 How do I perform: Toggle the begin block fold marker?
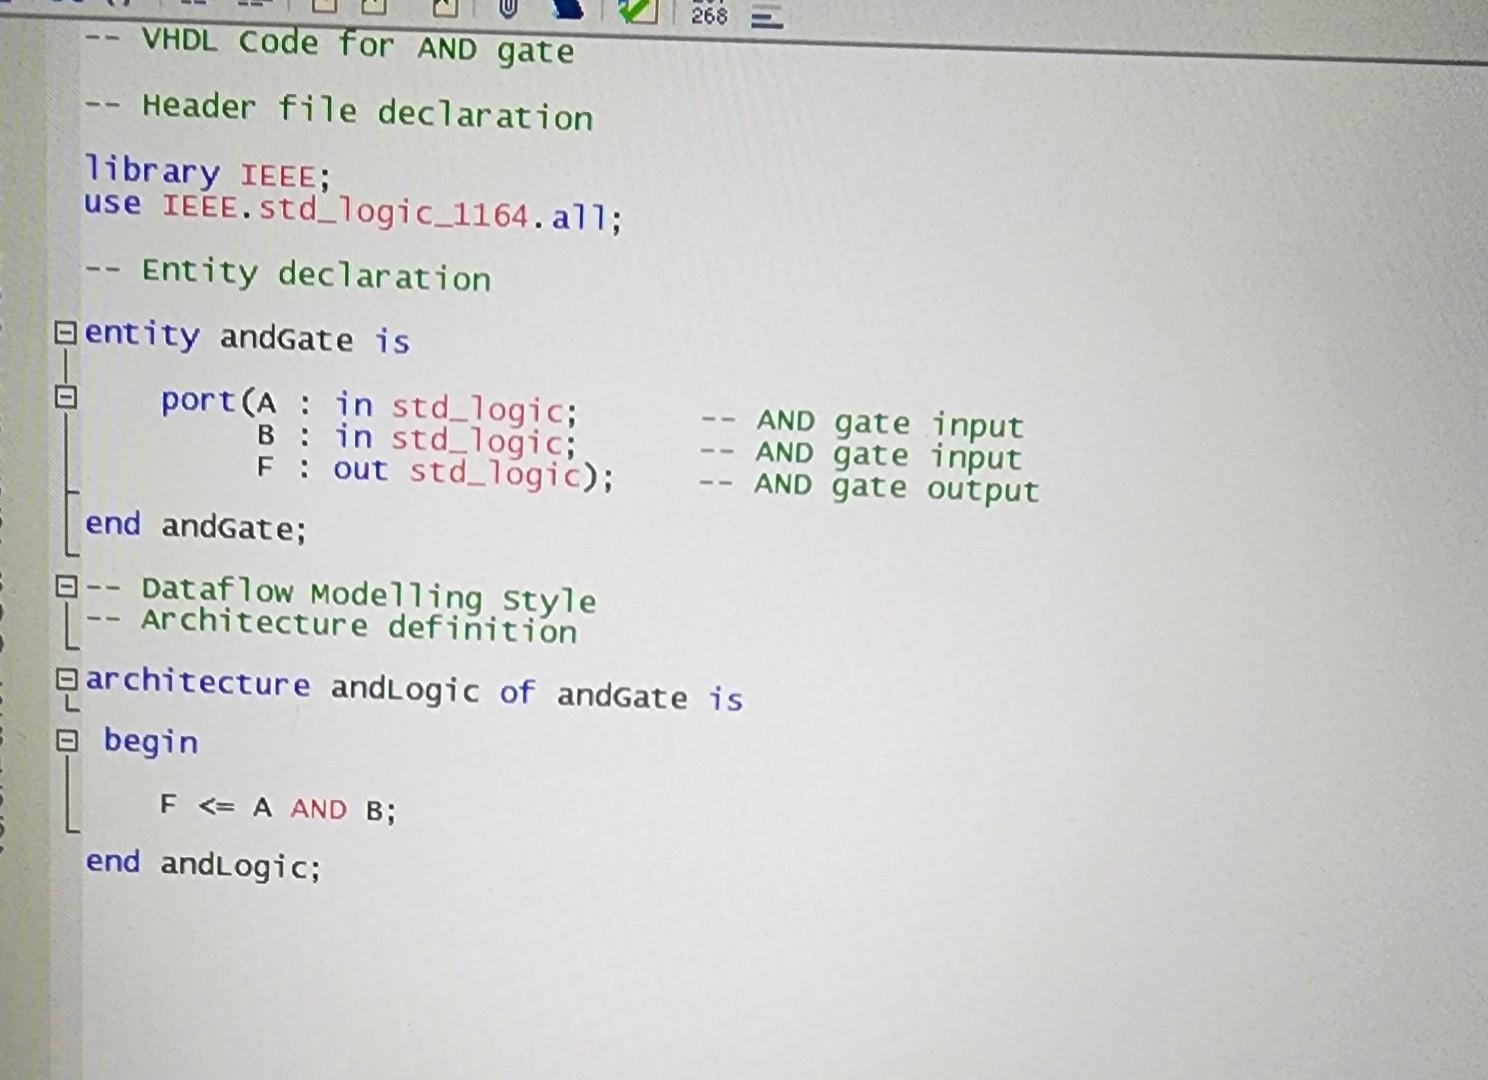coord(68,740)
